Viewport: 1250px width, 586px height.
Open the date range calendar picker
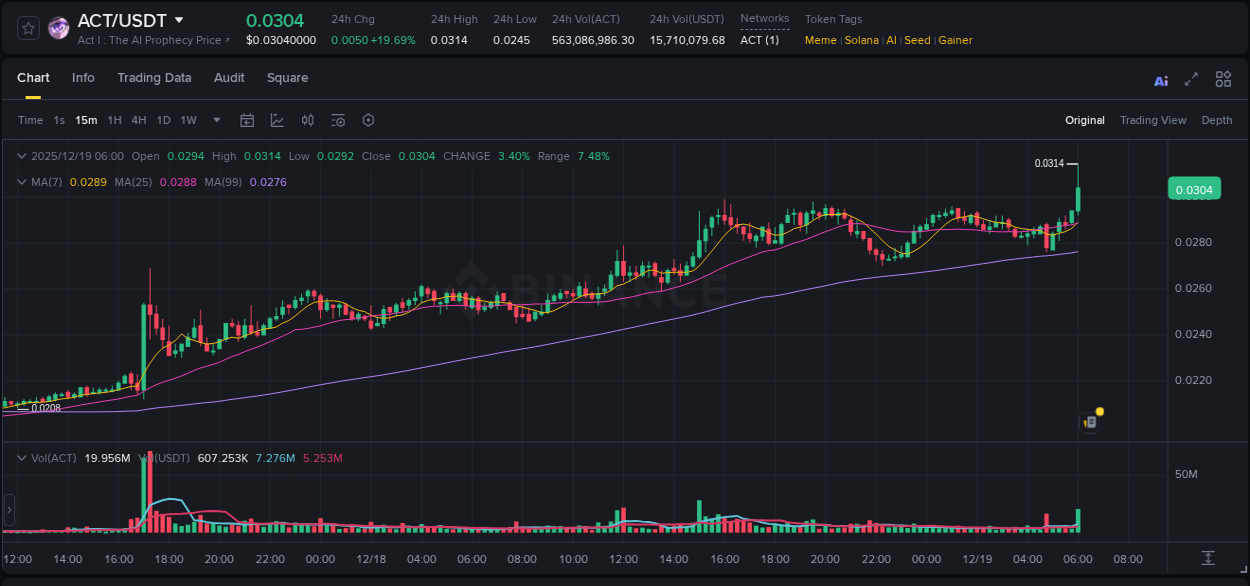pyautogui.click(x=247, y=120)
